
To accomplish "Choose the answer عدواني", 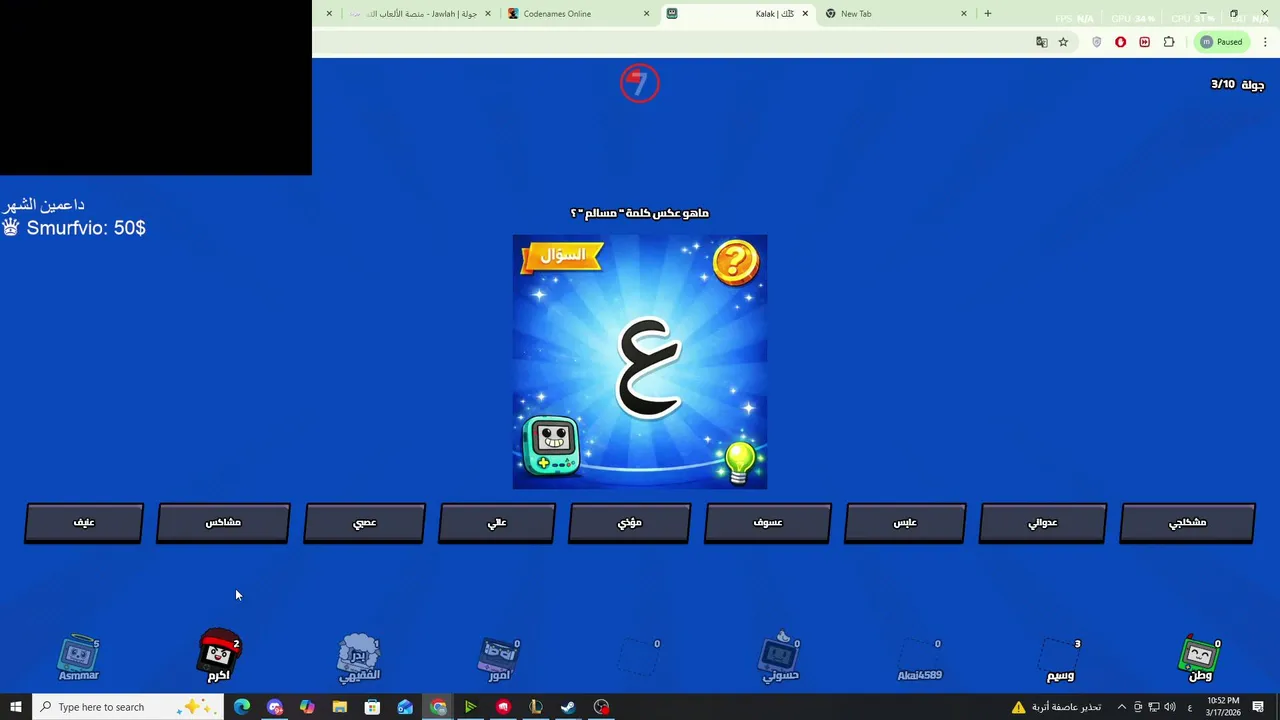I will click(x=1043, y=523).
